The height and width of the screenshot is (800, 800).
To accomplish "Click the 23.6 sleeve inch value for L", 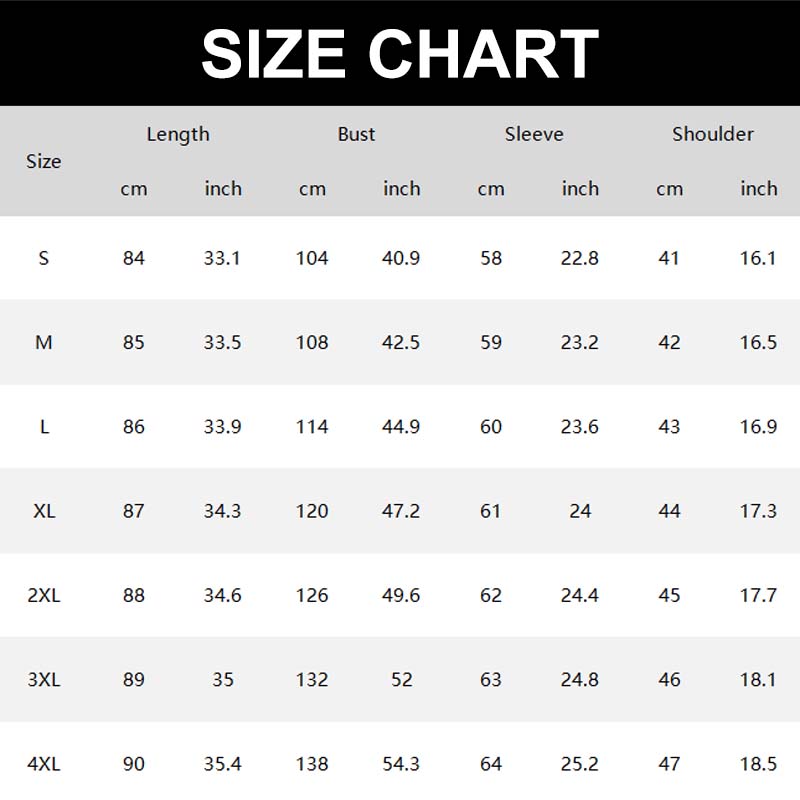I will tap(580, 427).
